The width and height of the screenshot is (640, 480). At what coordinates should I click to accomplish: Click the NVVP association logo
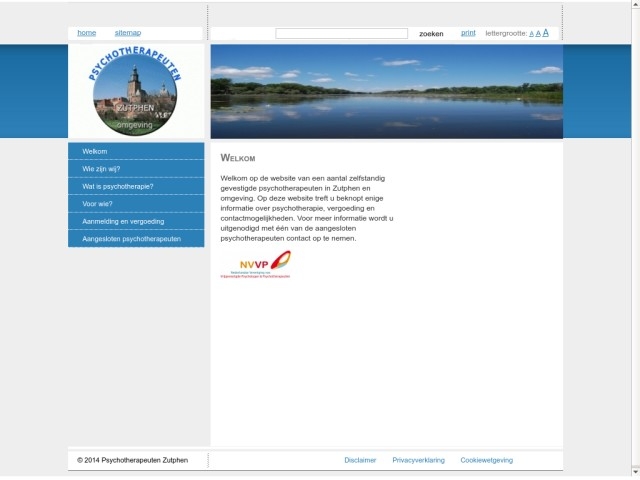(x=256, y=265)
